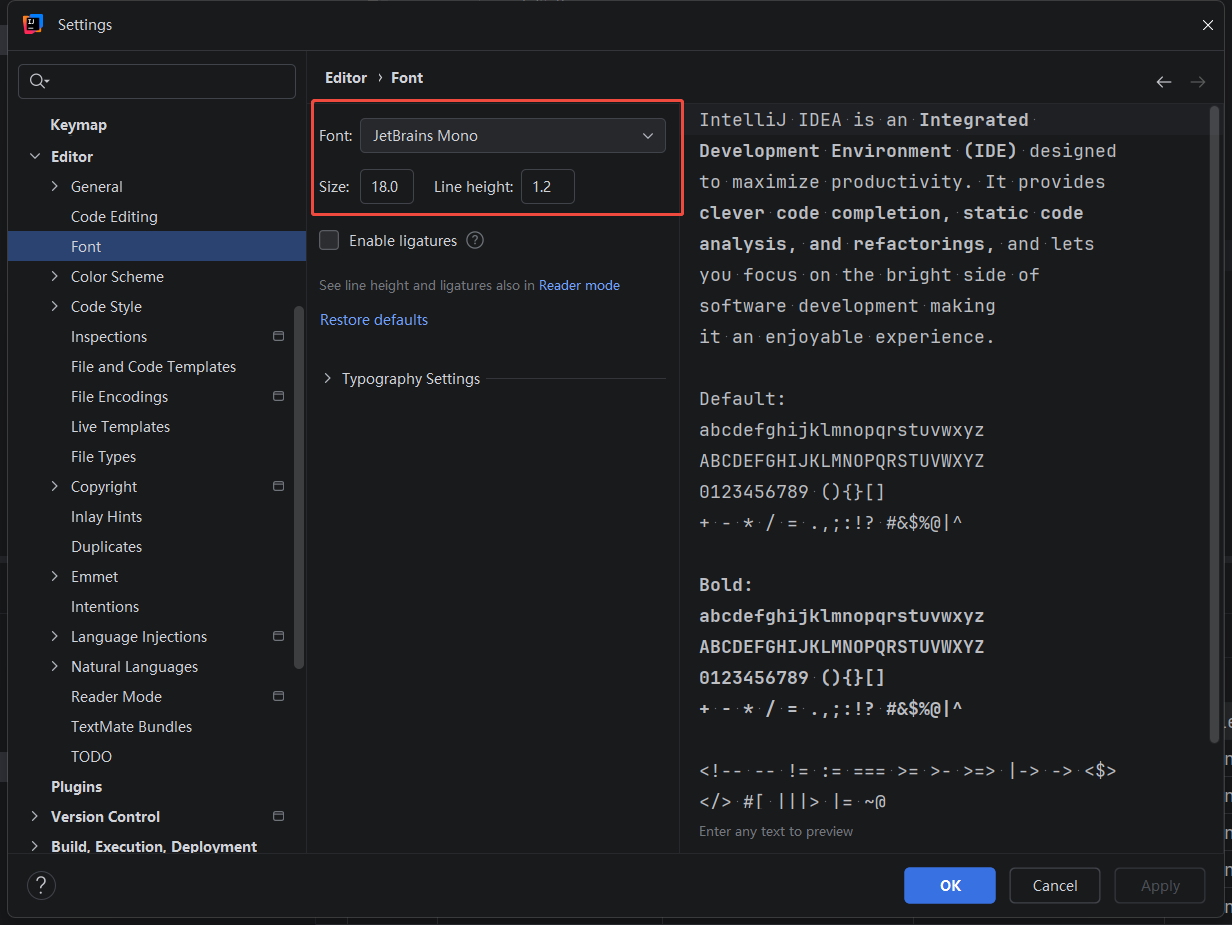Click the font preview scrollbar
Image resolution: width=1232 pixels, height=925 pixels.
click(1215, 425)
